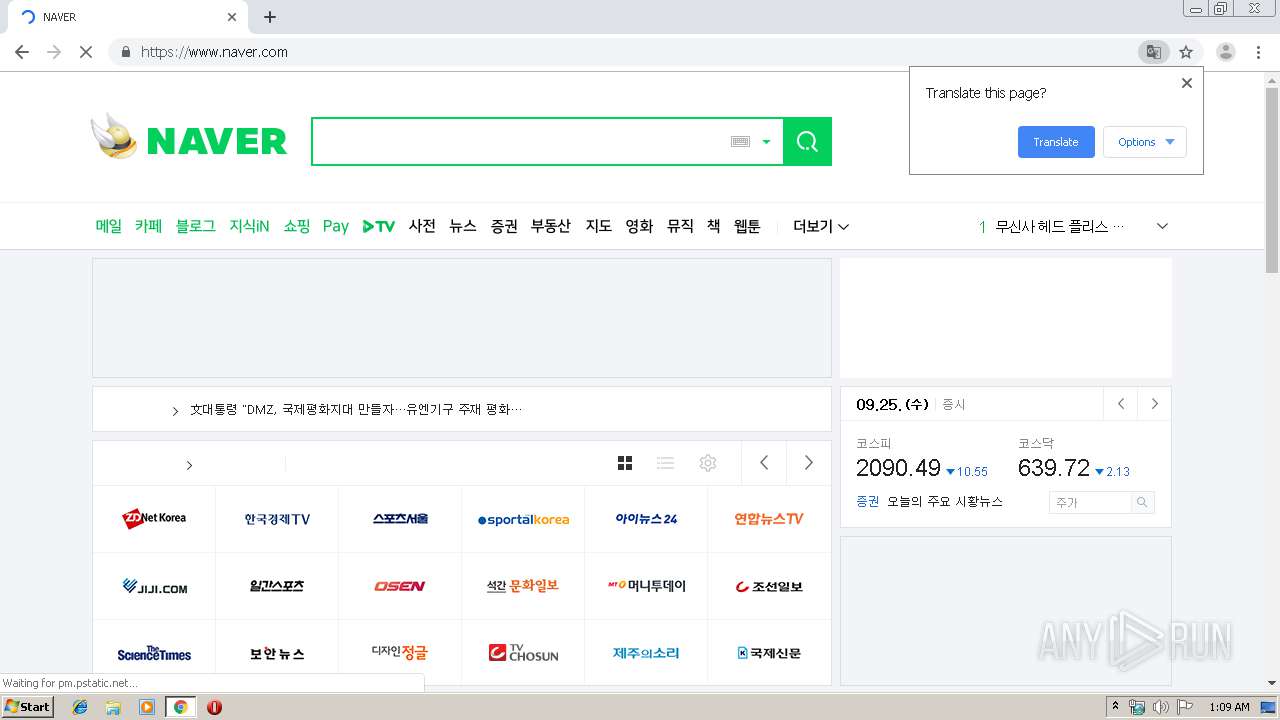This screenshot has height=720, width=1280.
Task: Open the 지식iN menu link
Action: pyautogui.click(x=249, y=226)
